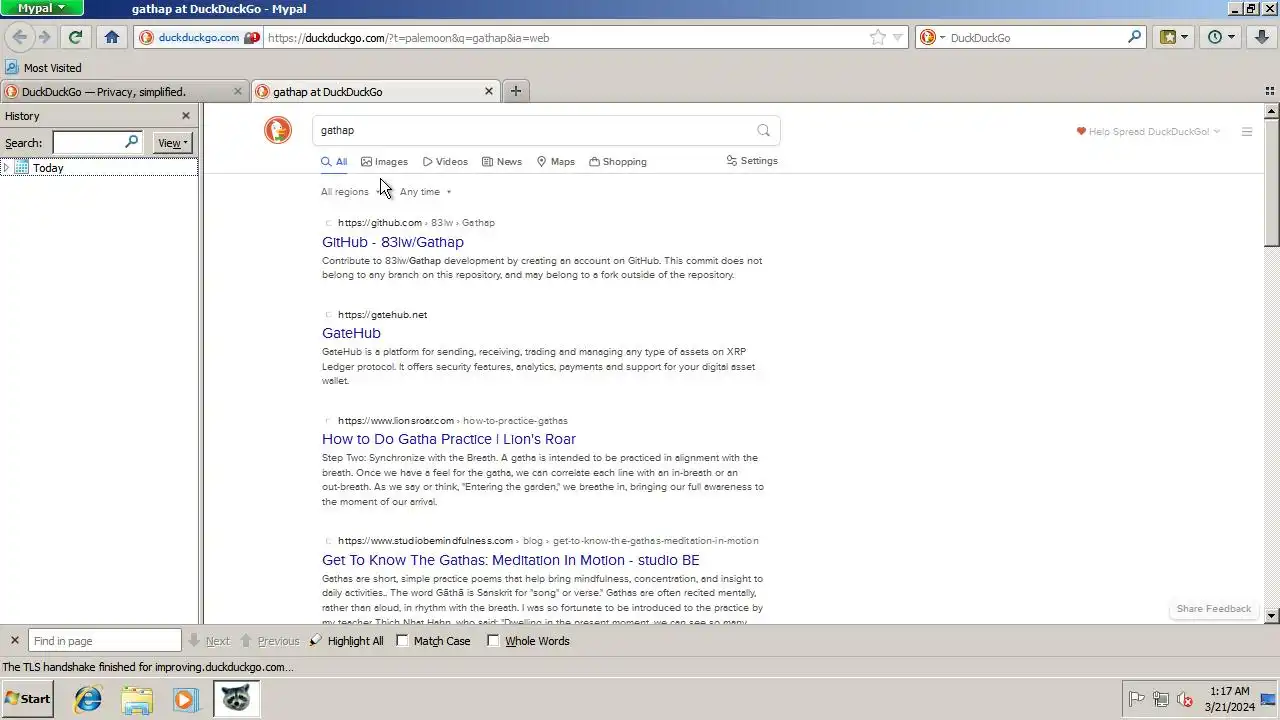Go forward with the Forward arrow button
Screen dimensions: 1280x720
pos(44,37)
